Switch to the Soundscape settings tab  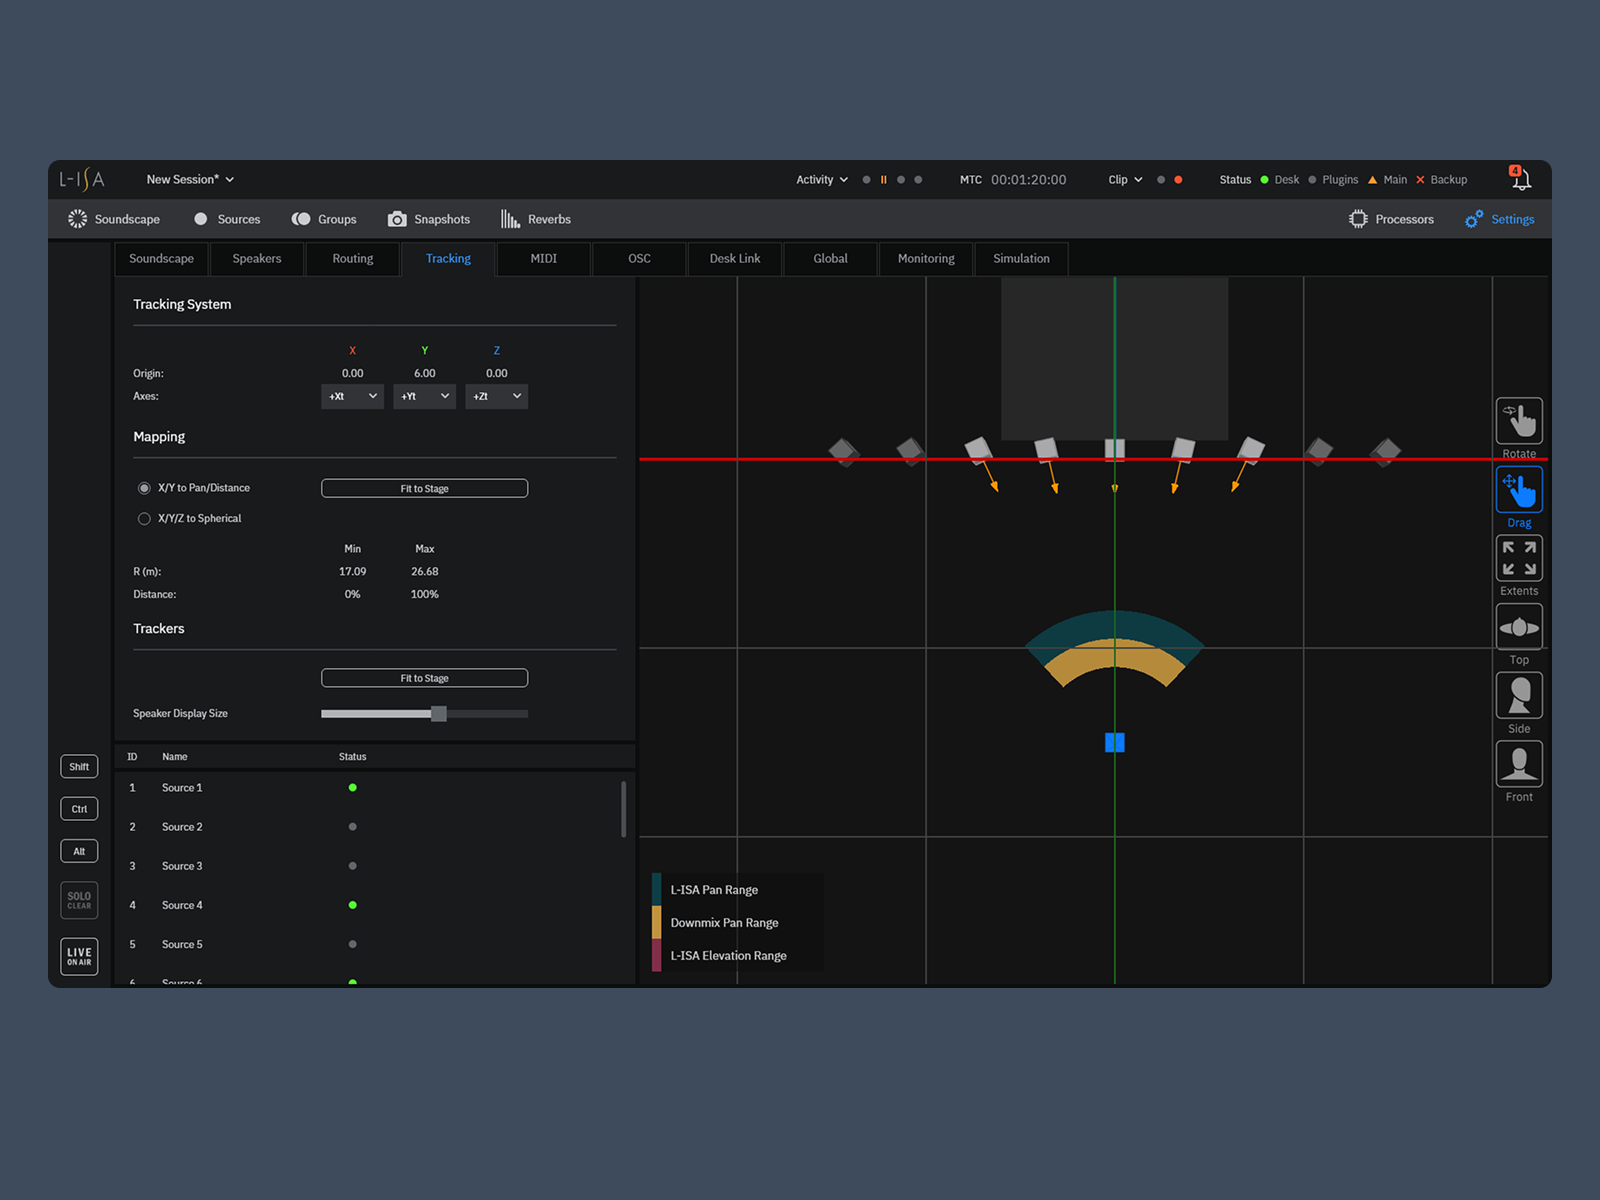(x=161, y=259)
